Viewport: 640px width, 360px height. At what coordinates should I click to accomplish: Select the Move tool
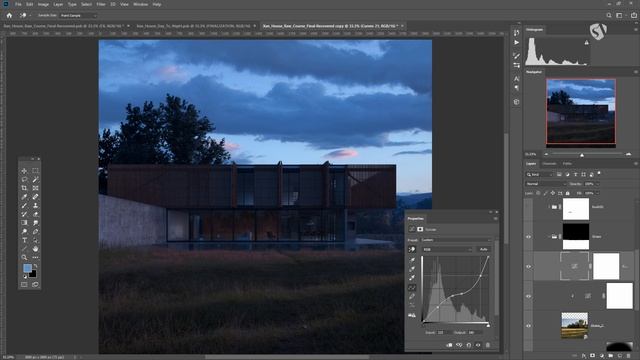pyautogui.click(x=24, y=171)
